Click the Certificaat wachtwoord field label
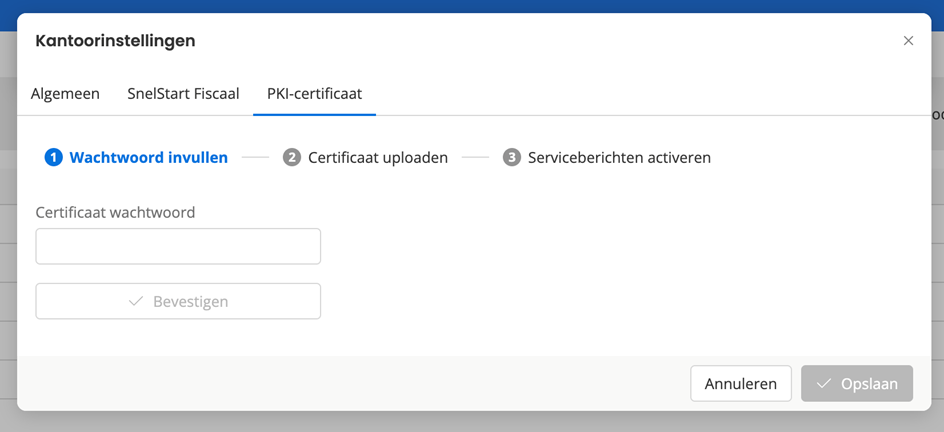The image size is (944, 432). coord(115,213)
